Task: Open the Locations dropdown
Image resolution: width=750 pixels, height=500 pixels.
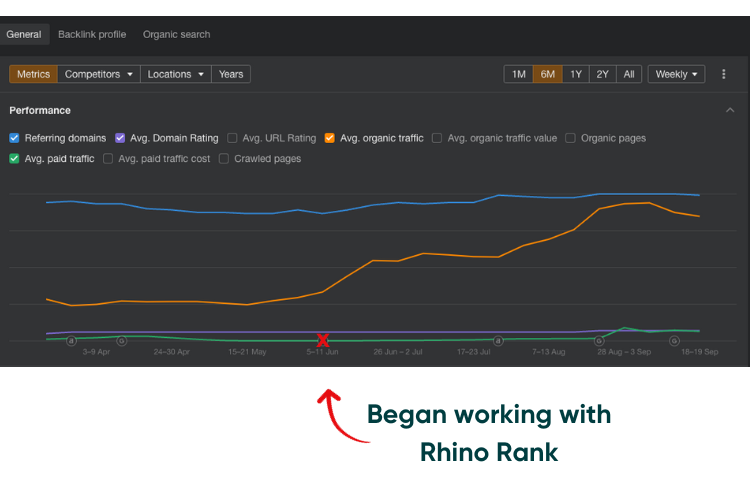Action: pyautogui.click(x=176, y=74)
